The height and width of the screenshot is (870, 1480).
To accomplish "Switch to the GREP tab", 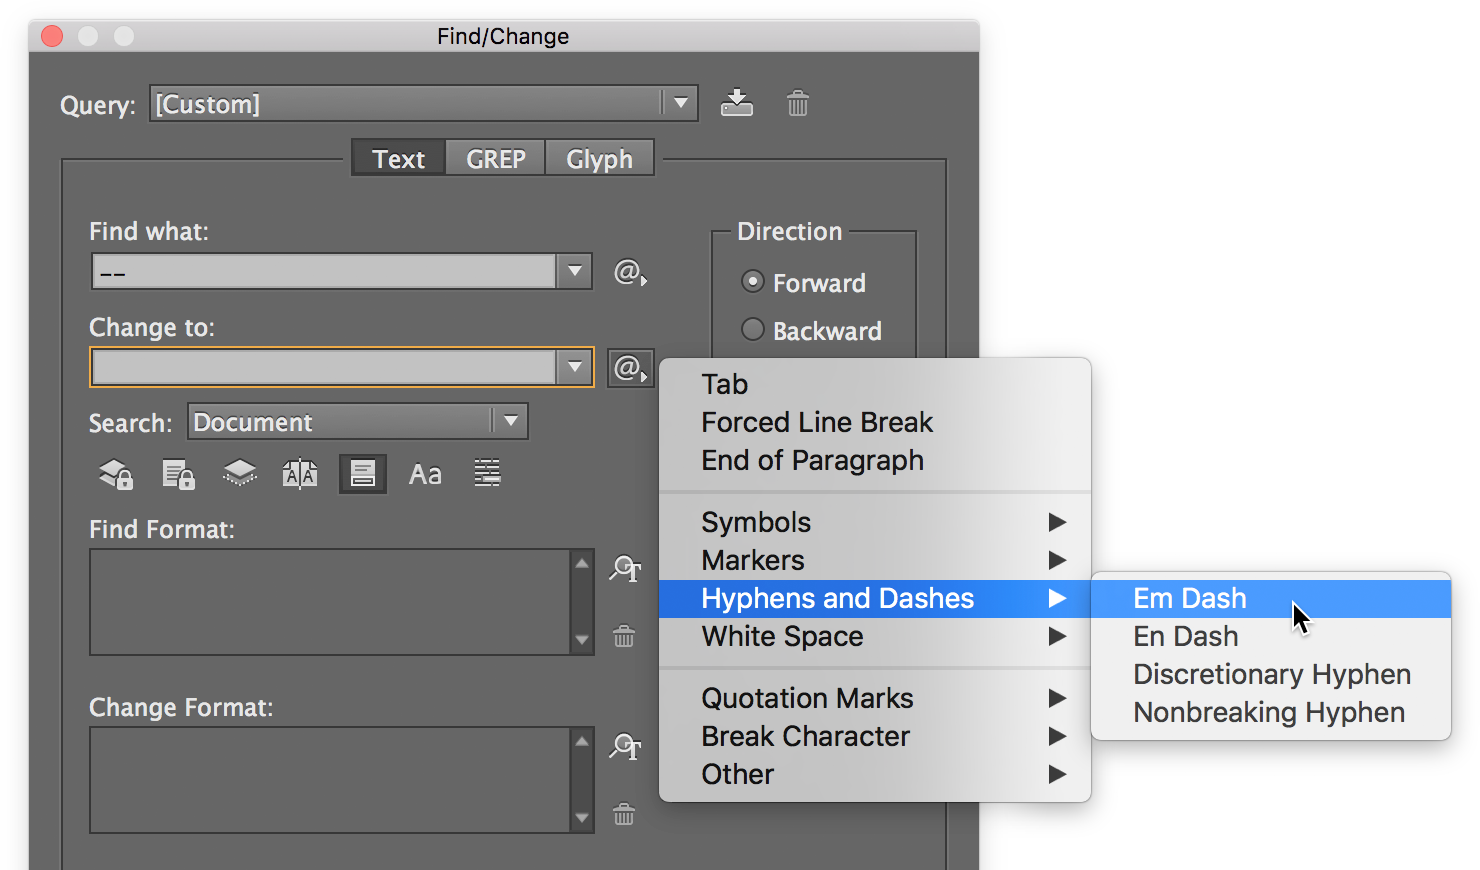I will pos(495,159).
